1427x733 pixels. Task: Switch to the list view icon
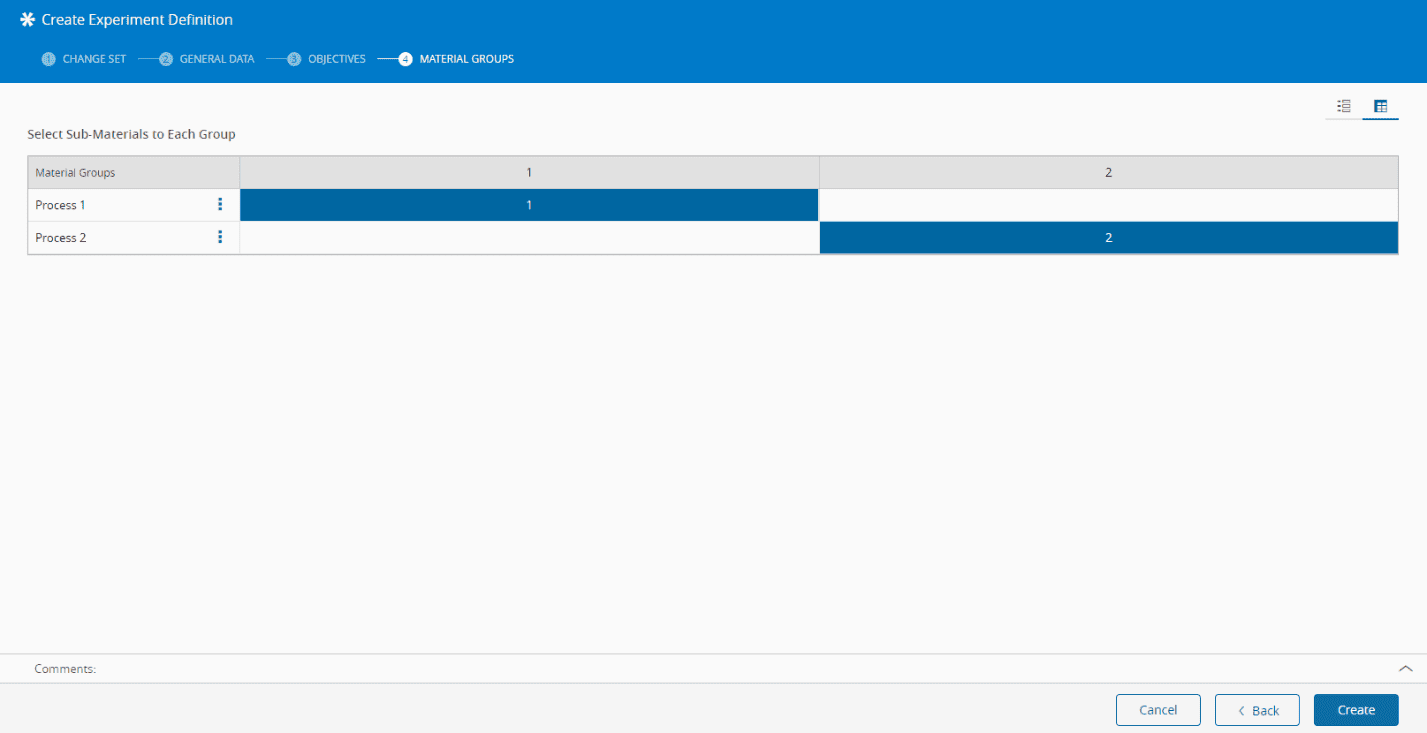(x=1343, y=105)
